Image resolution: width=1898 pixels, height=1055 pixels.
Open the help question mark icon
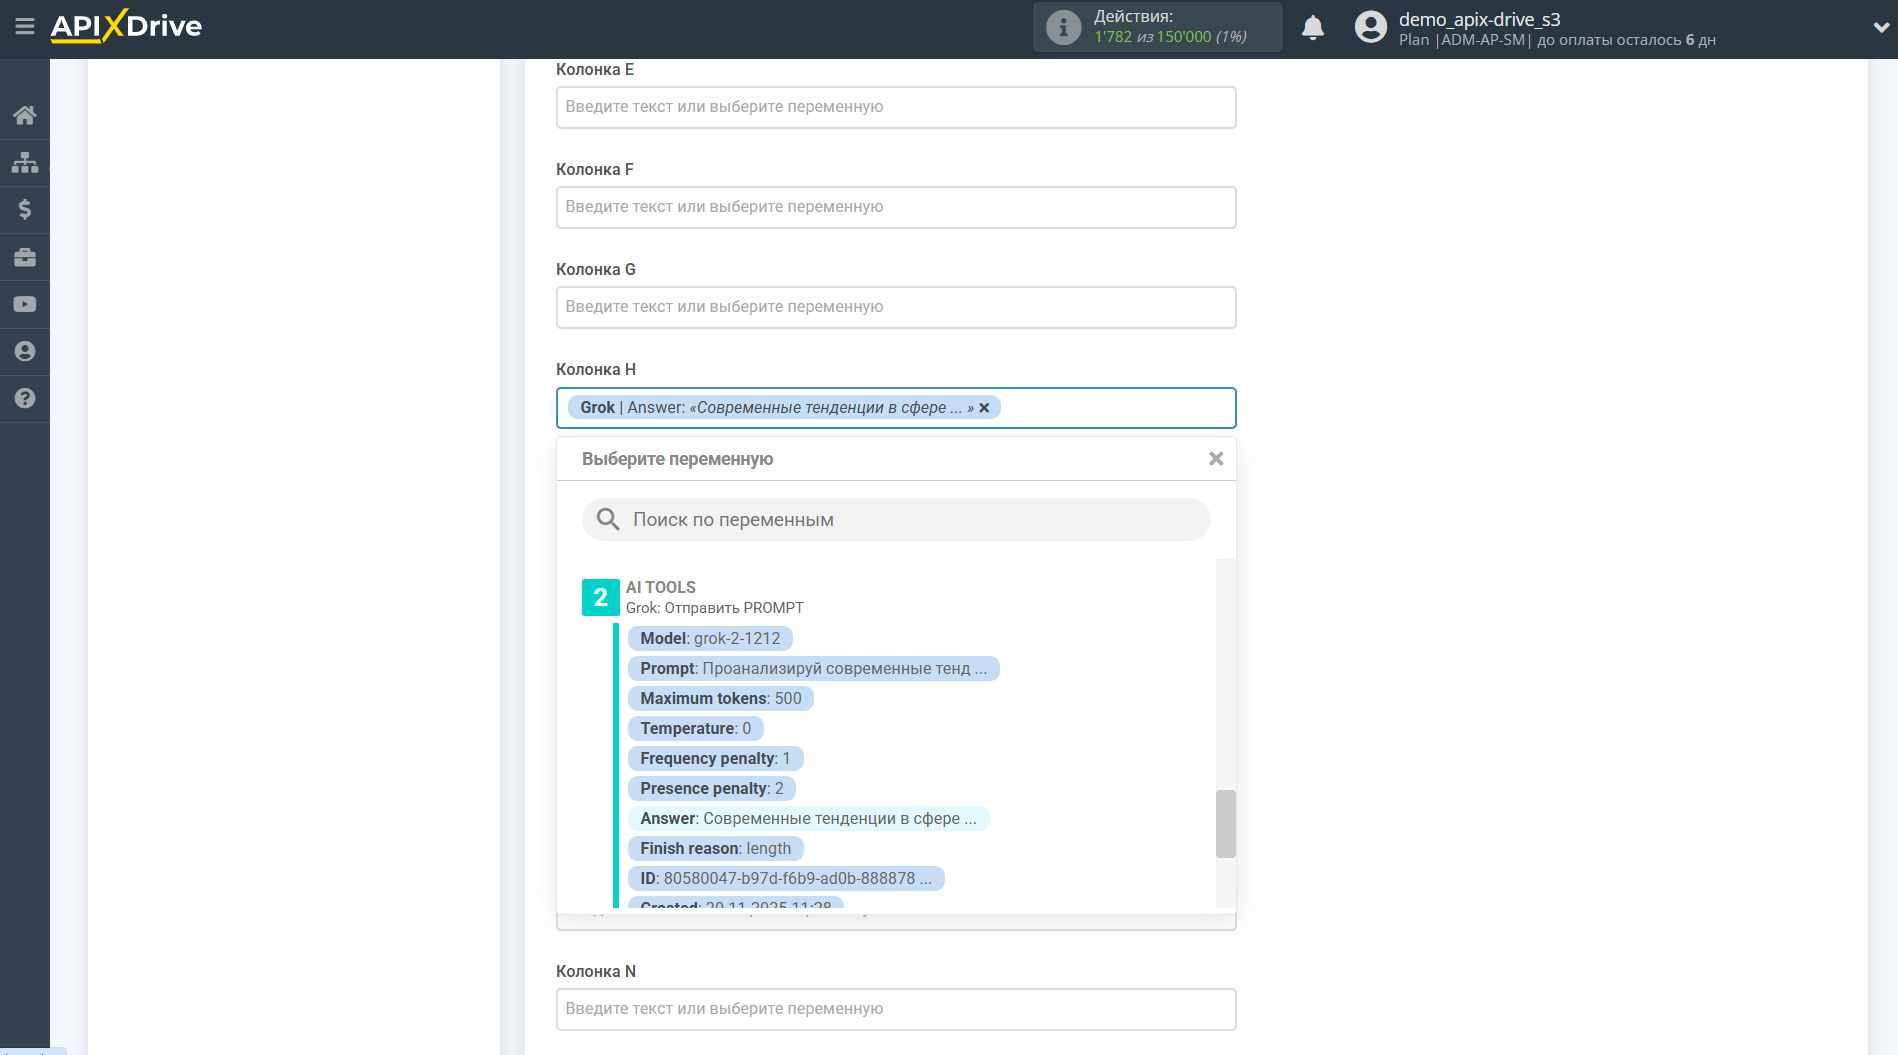tap(25, 398)
